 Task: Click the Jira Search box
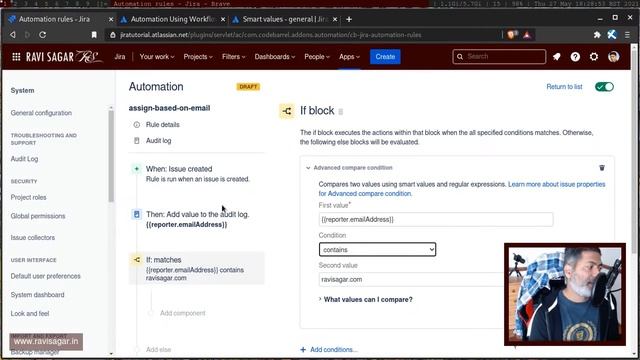coord(499,57)
